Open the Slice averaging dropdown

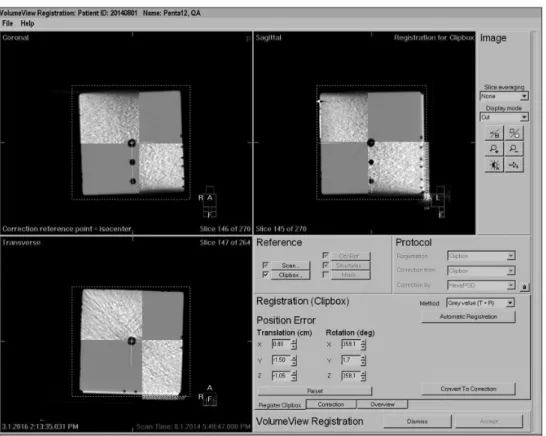(504, 96)
